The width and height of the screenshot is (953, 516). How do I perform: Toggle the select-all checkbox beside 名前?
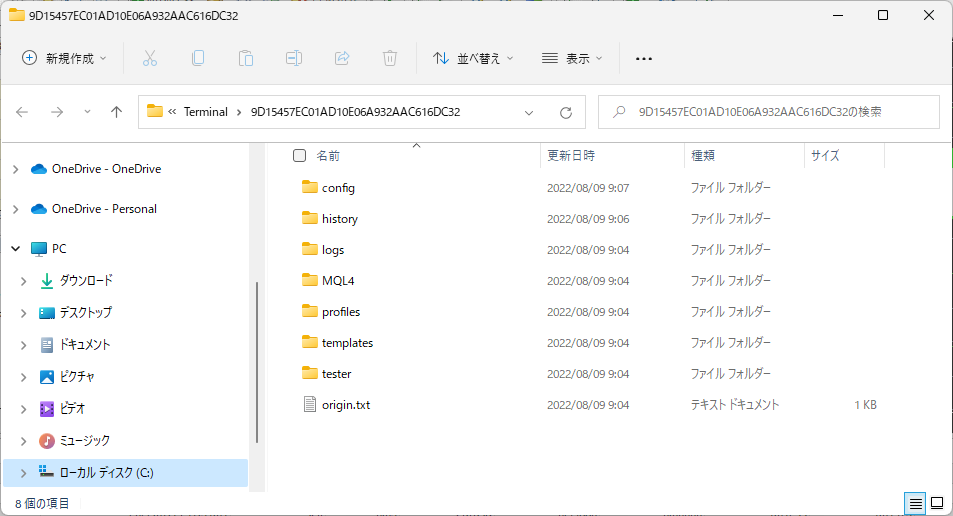(x=299, y=156)
